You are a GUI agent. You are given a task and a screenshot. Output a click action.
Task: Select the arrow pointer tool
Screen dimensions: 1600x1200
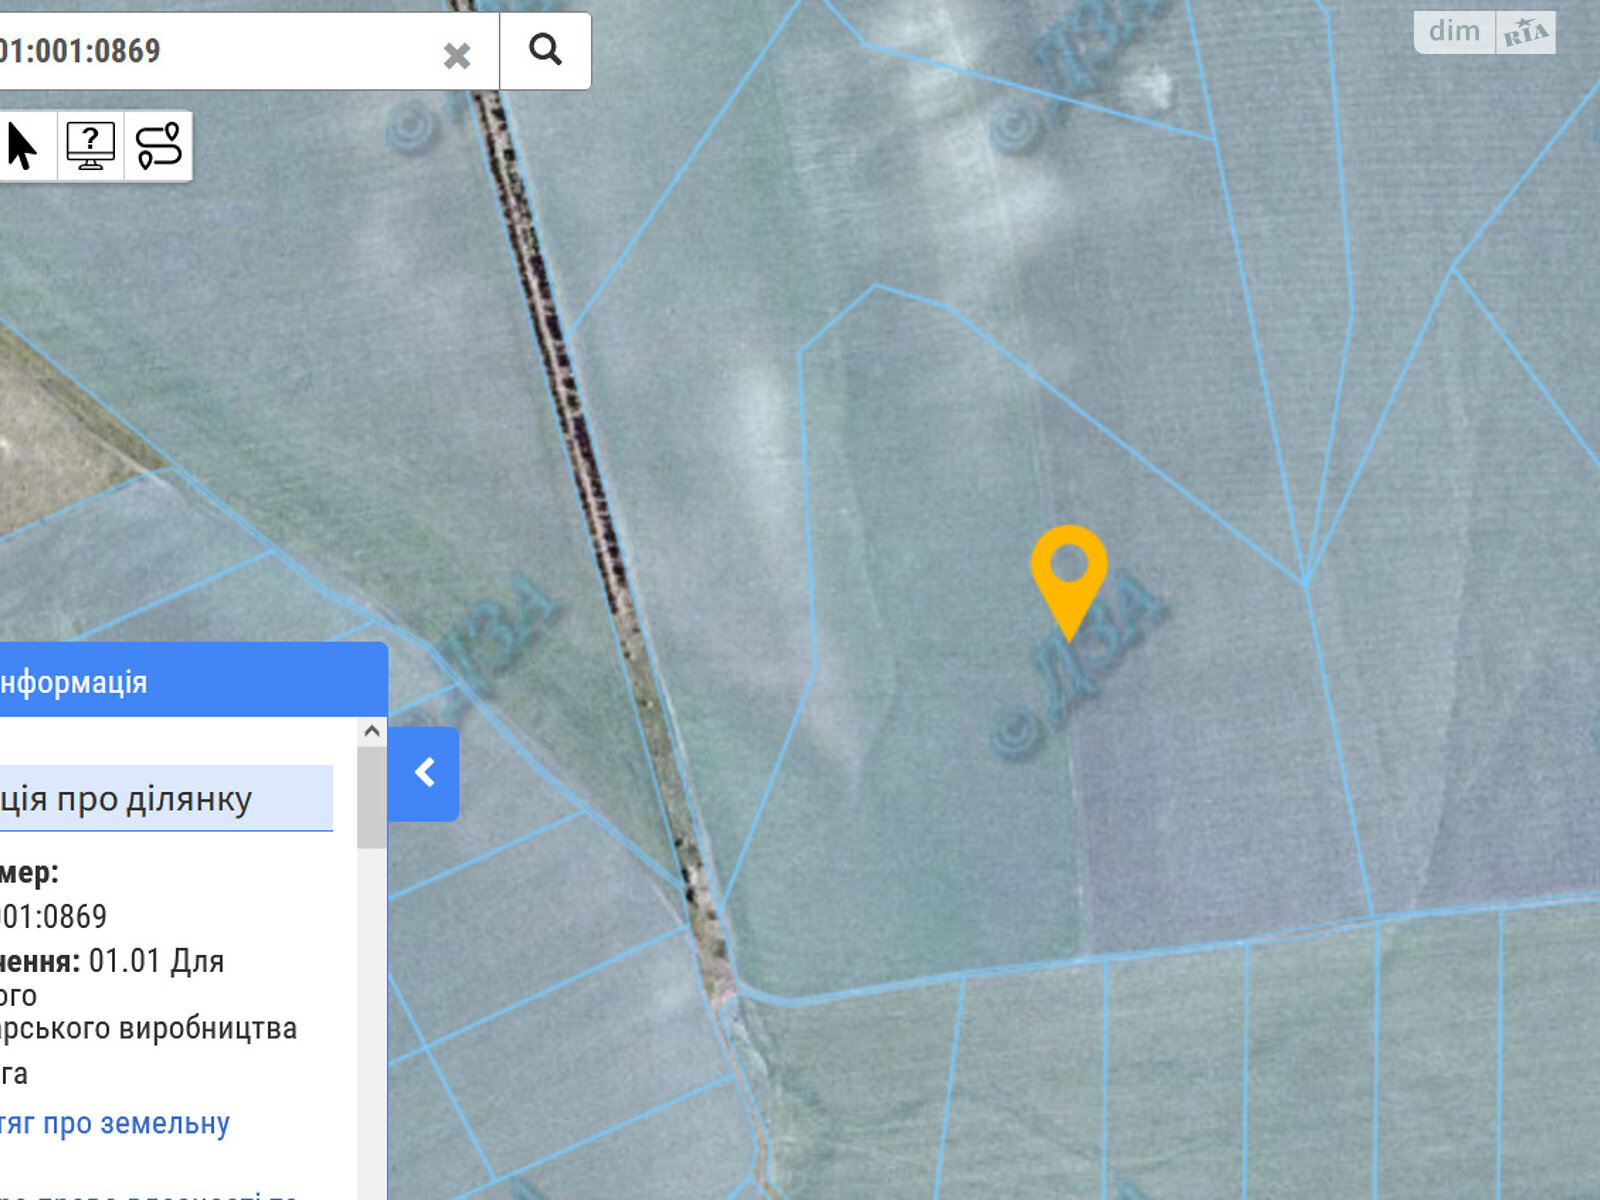coord(22,146)
